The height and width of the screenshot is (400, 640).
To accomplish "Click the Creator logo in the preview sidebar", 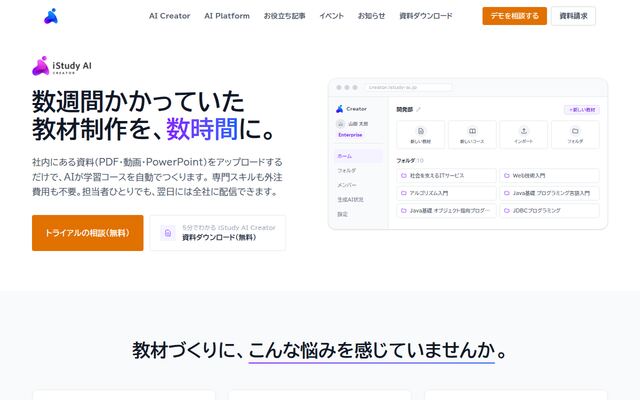I will click(x=351, y=109).
